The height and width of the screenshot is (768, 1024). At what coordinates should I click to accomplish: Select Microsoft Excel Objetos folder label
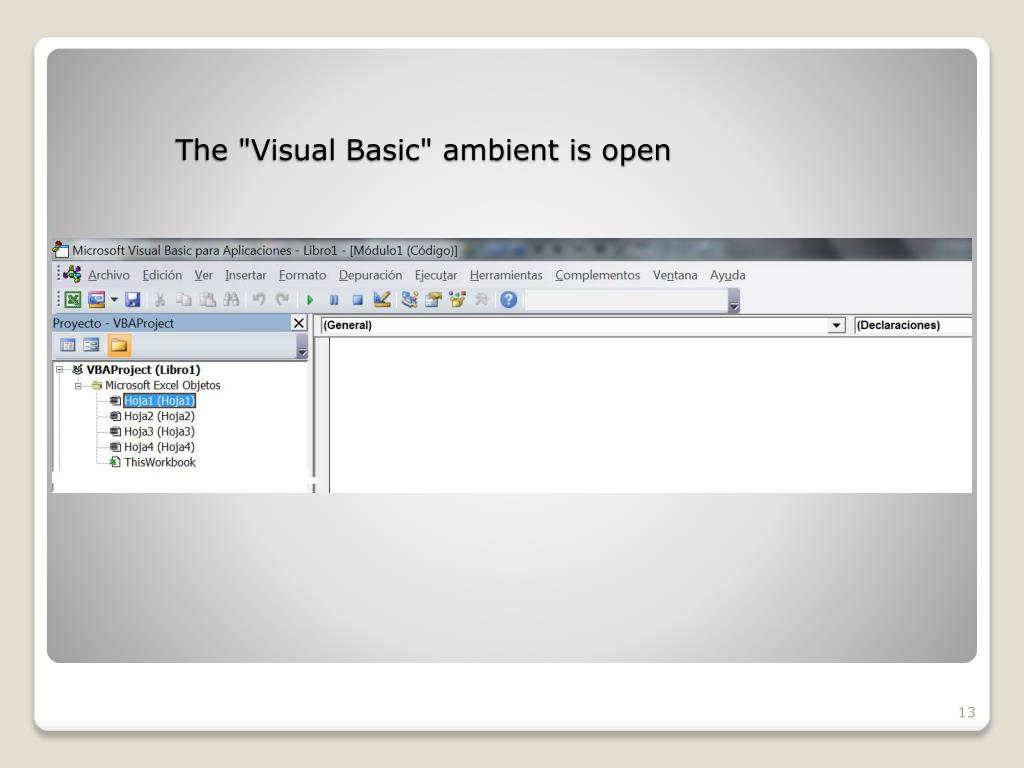(x=163, y=385)
